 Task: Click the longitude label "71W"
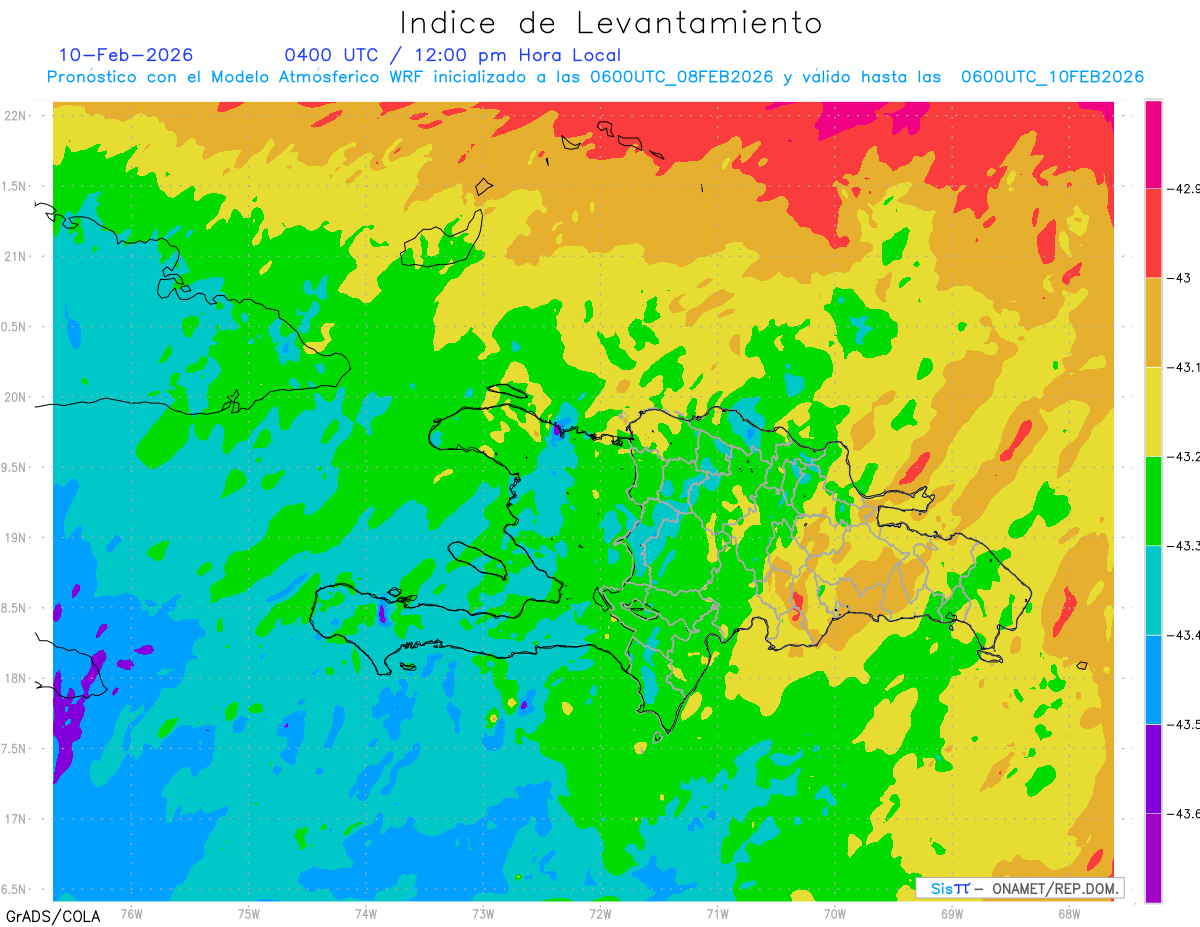[x=717, y=914]
